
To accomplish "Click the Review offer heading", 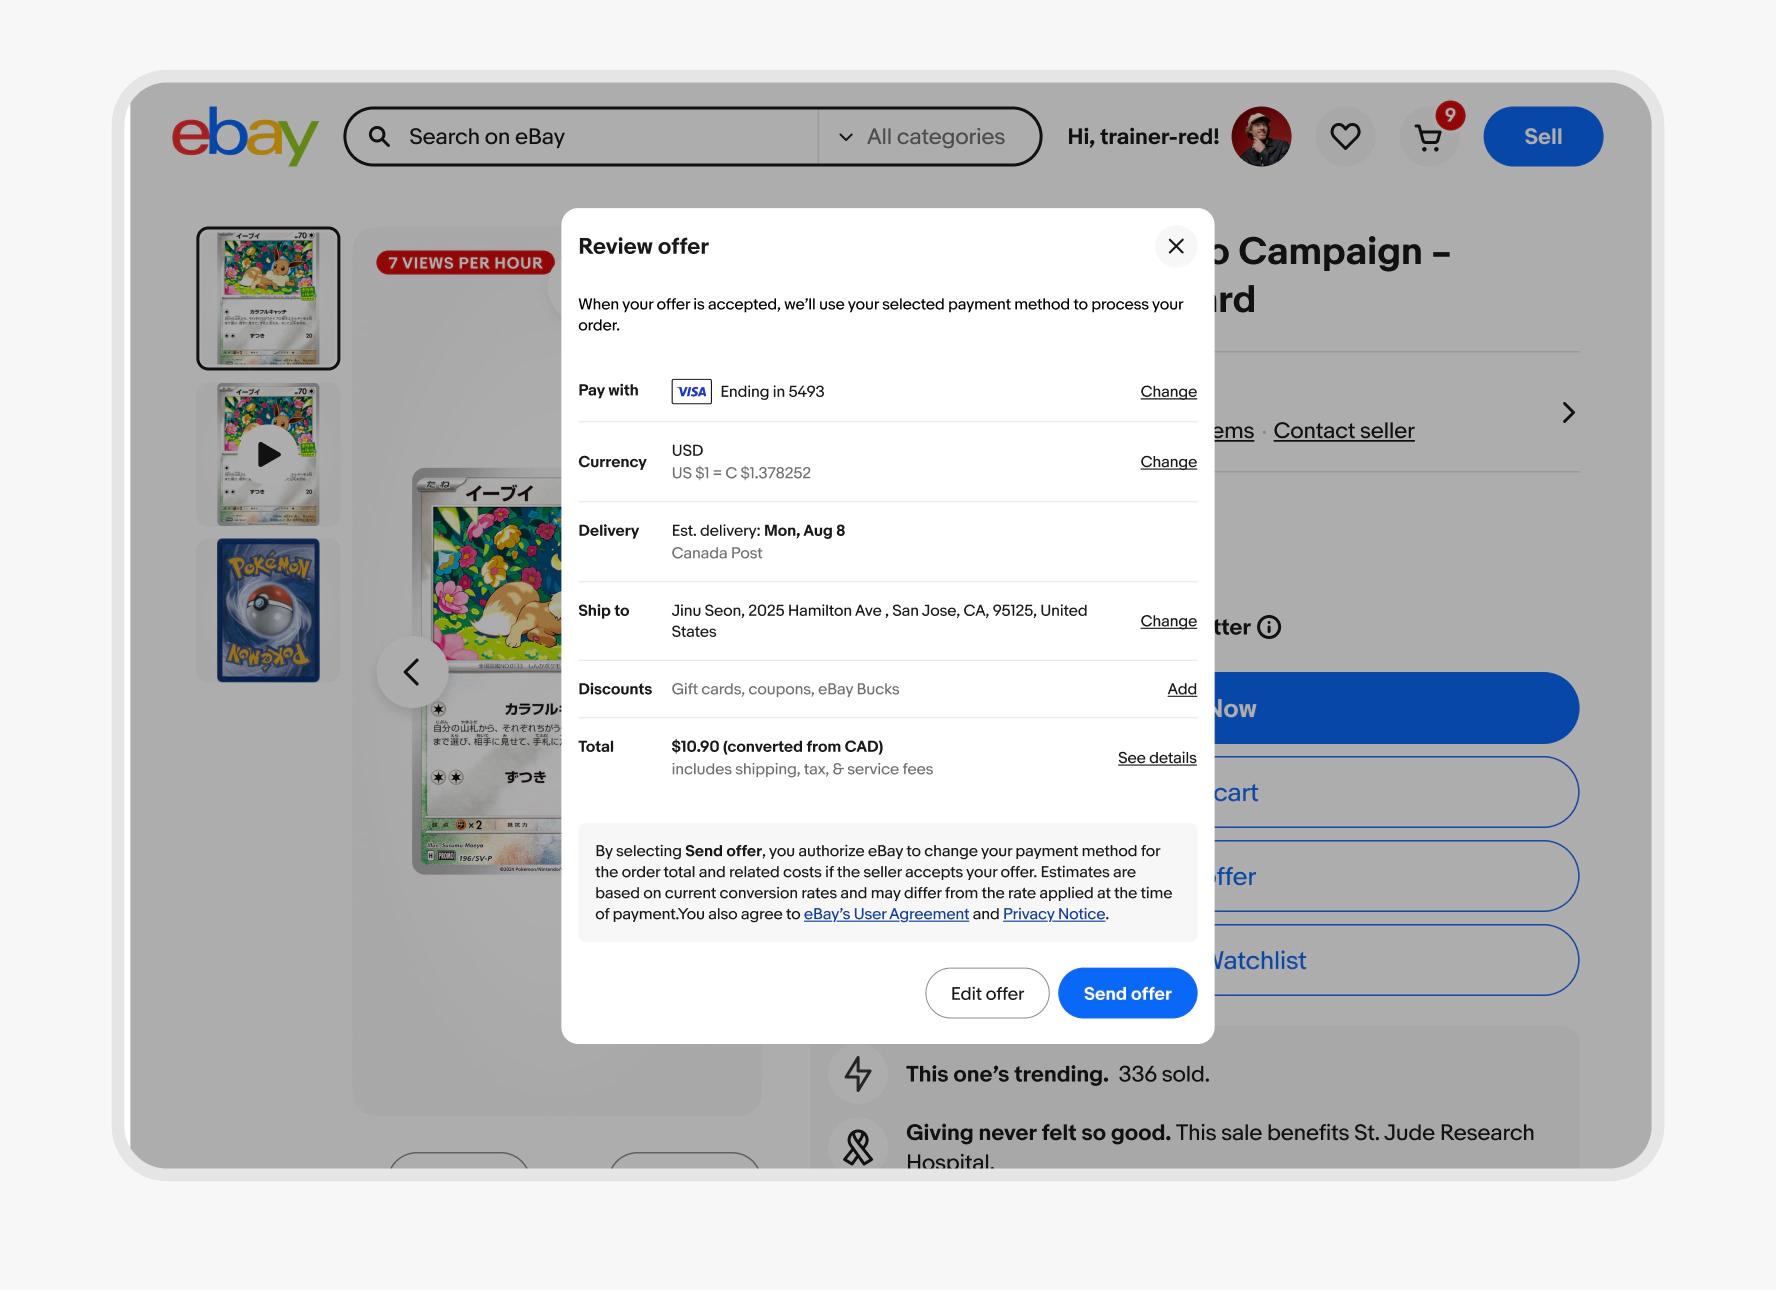I will coord(643,246).
